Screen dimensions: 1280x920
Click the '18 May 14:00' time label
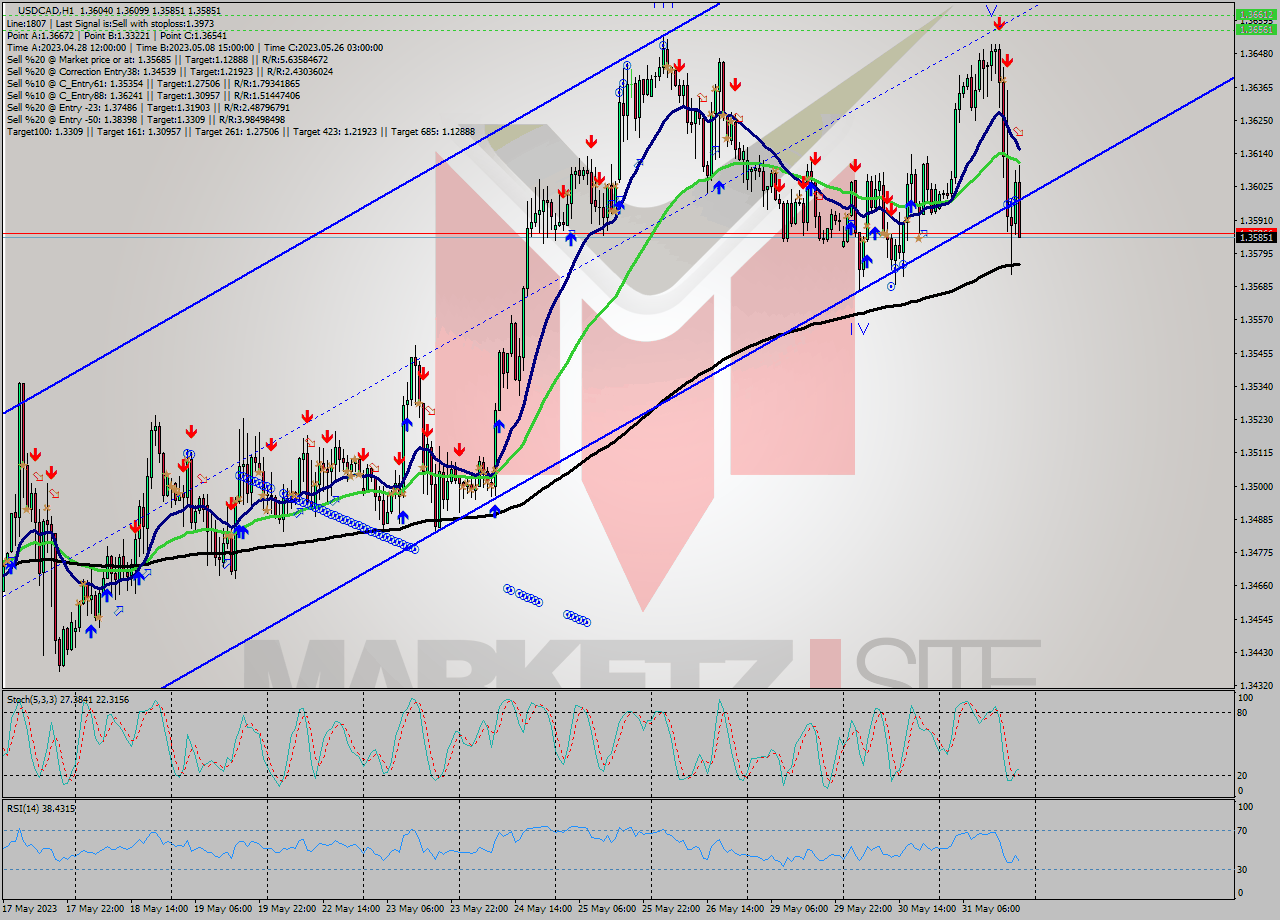click(x=159, y=908)
